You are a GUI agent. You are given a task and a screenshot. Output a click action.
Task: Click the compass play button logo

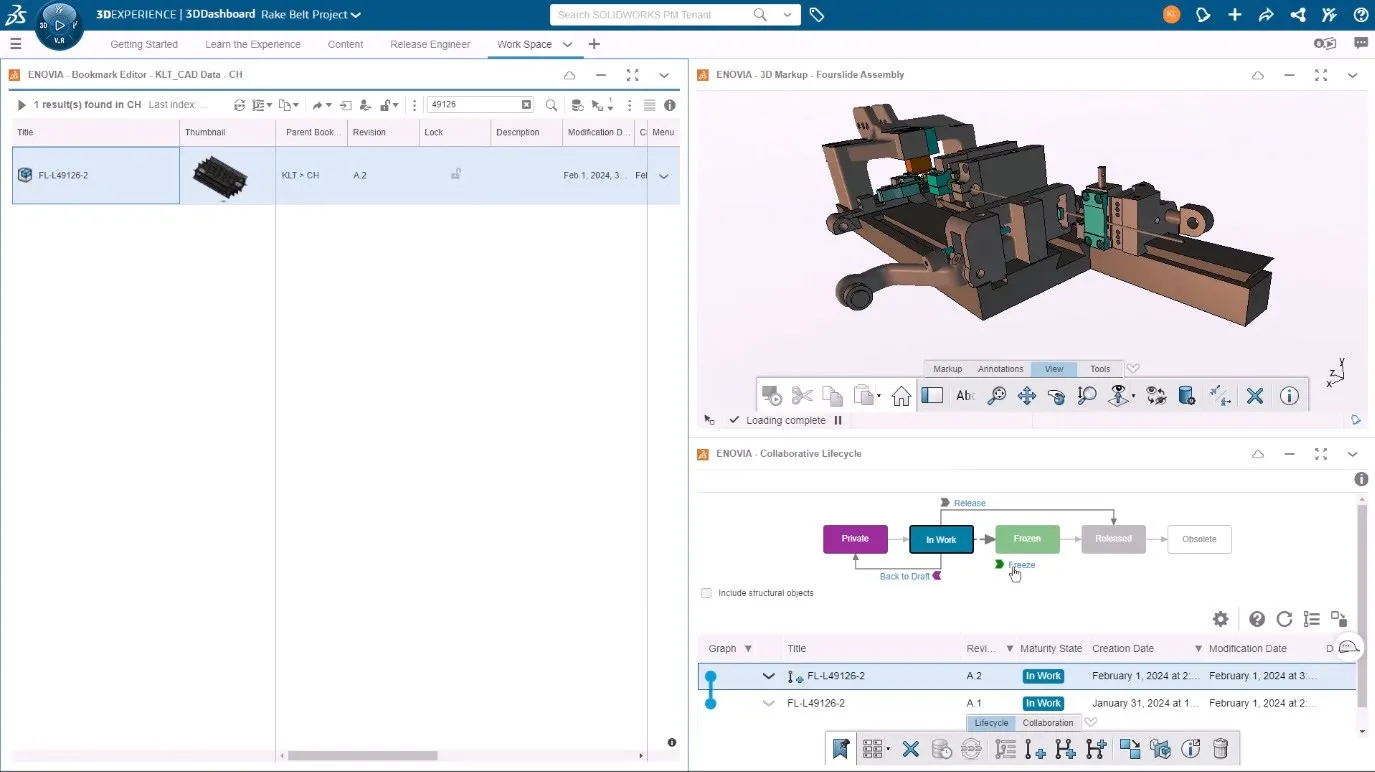[59, 25]
